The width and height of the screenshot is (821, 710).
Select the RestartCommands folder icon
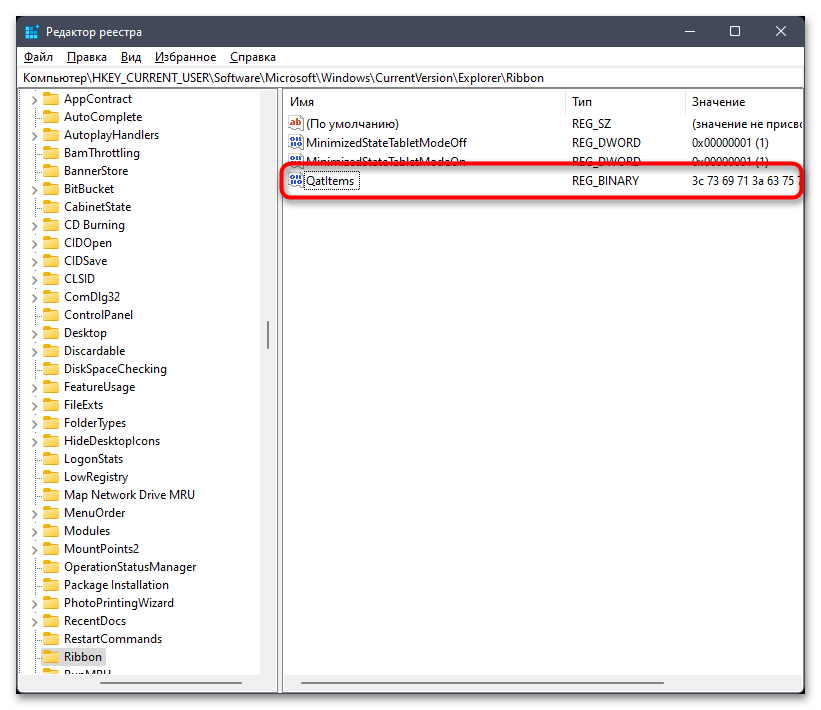(x=51, y=639)
